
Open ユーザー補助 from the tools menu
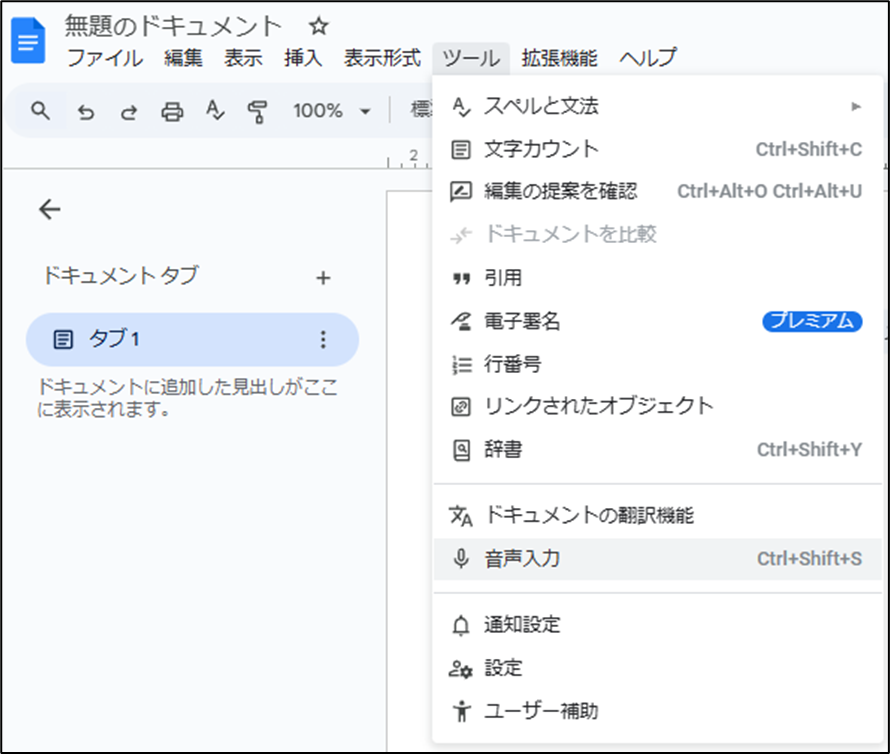click(657, 711)
